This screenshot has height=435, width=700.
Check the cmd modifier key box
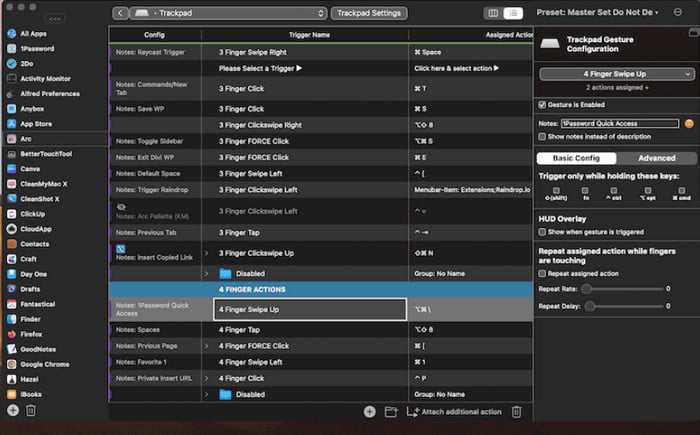pyautogui.click(x=682, y=190)
